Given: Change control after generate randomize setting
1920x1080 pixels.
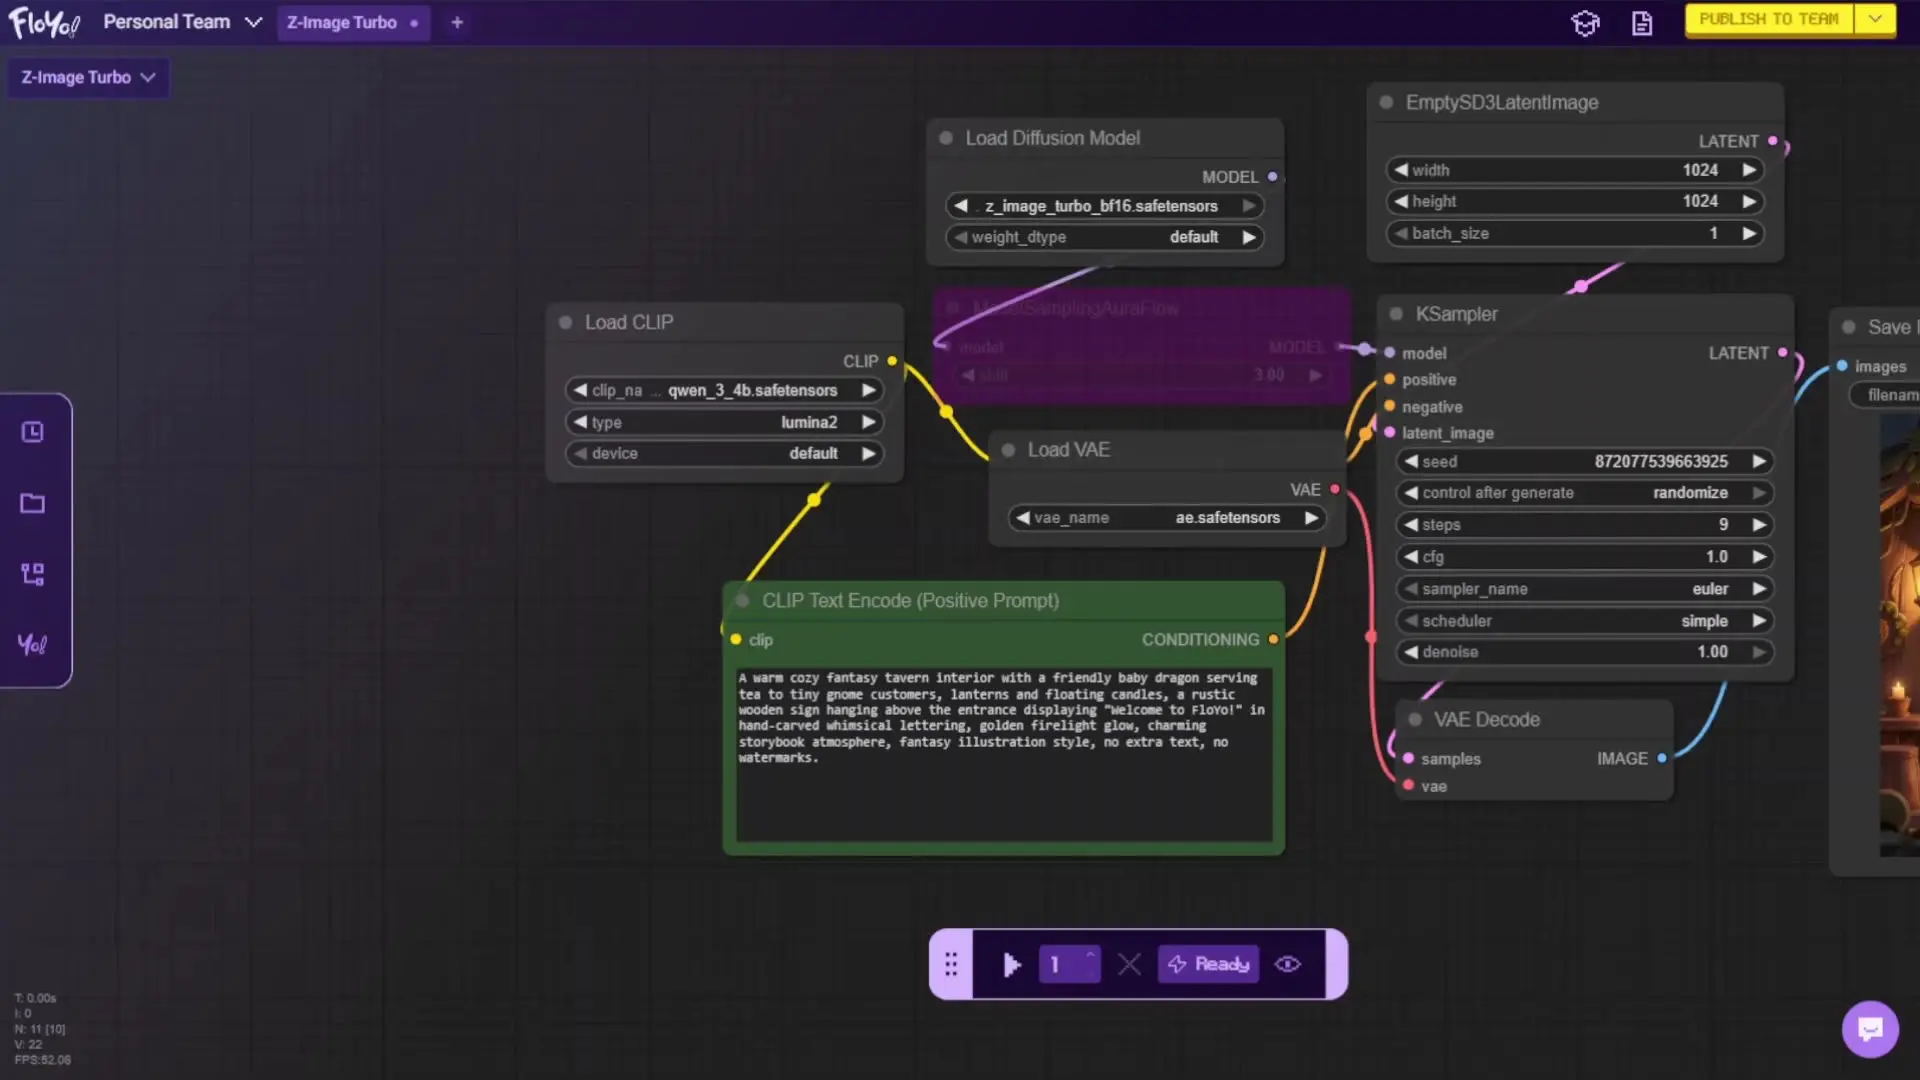Looking at the screenshot, I should (1584, 493).
